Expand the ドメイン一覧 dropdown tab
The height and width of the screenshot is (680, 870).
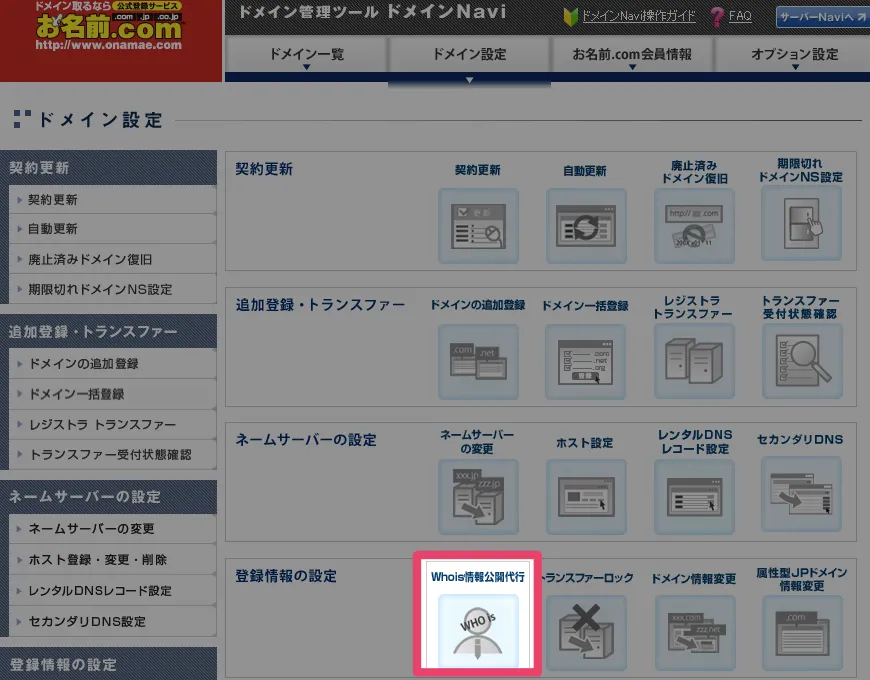click(x=306, y=57)
